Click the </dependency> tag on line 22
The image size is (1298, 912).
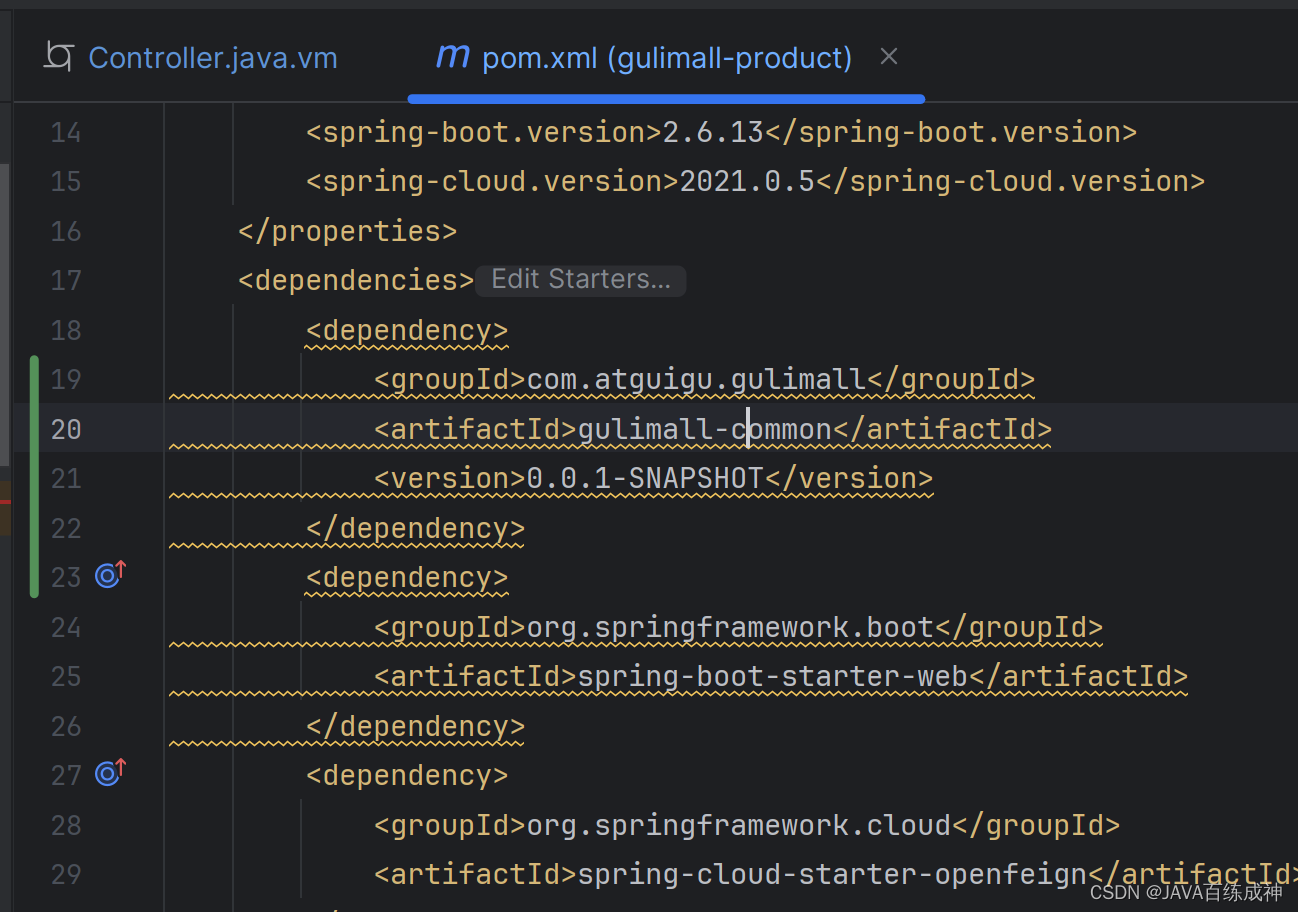(416, 528)
